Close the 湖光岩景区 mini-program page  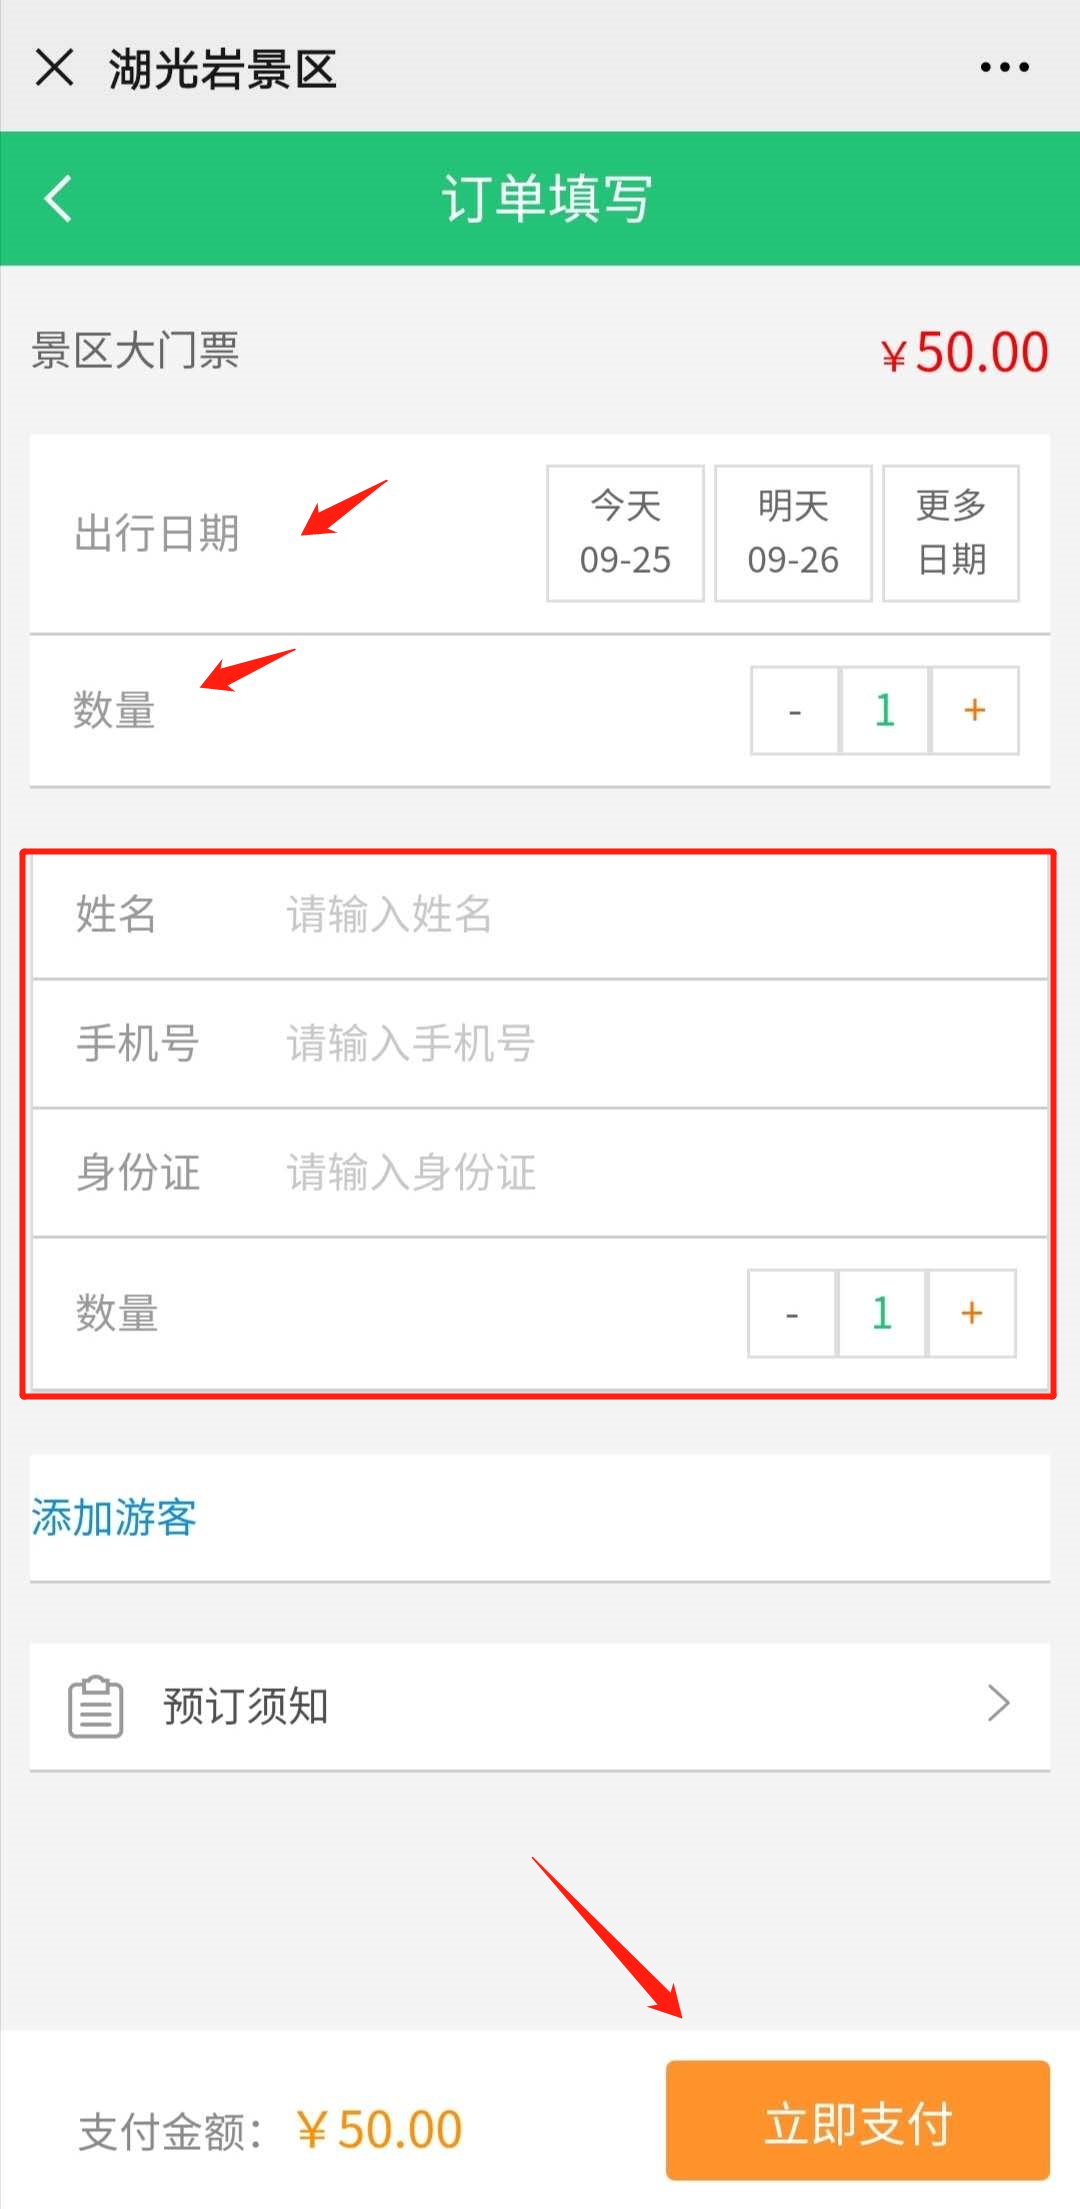click(x=54, y=68)
